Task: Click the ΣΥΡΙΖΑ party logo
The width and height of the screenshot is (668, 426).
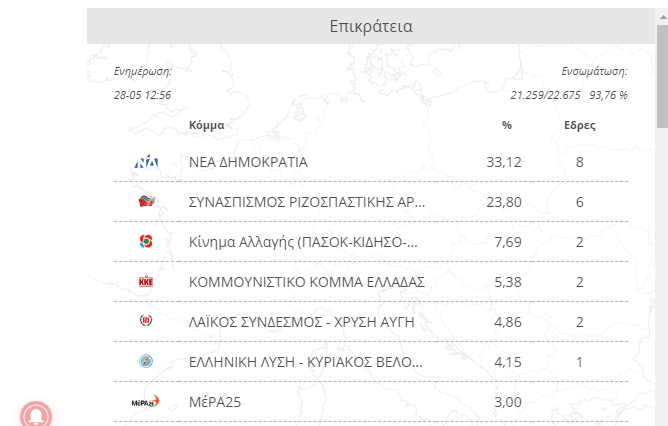Action: coord(146,202)
